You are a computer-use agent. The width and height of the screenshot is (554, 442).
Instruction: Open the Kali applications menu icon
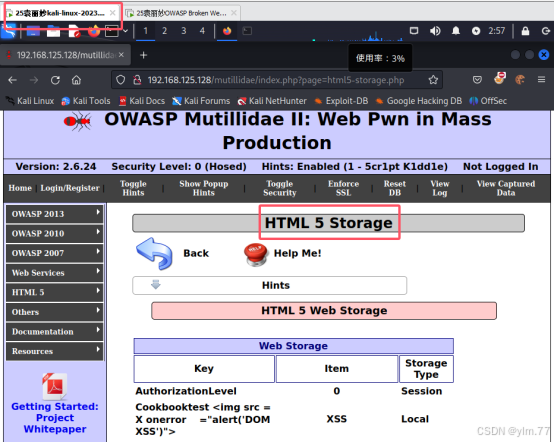pos(8,31)
